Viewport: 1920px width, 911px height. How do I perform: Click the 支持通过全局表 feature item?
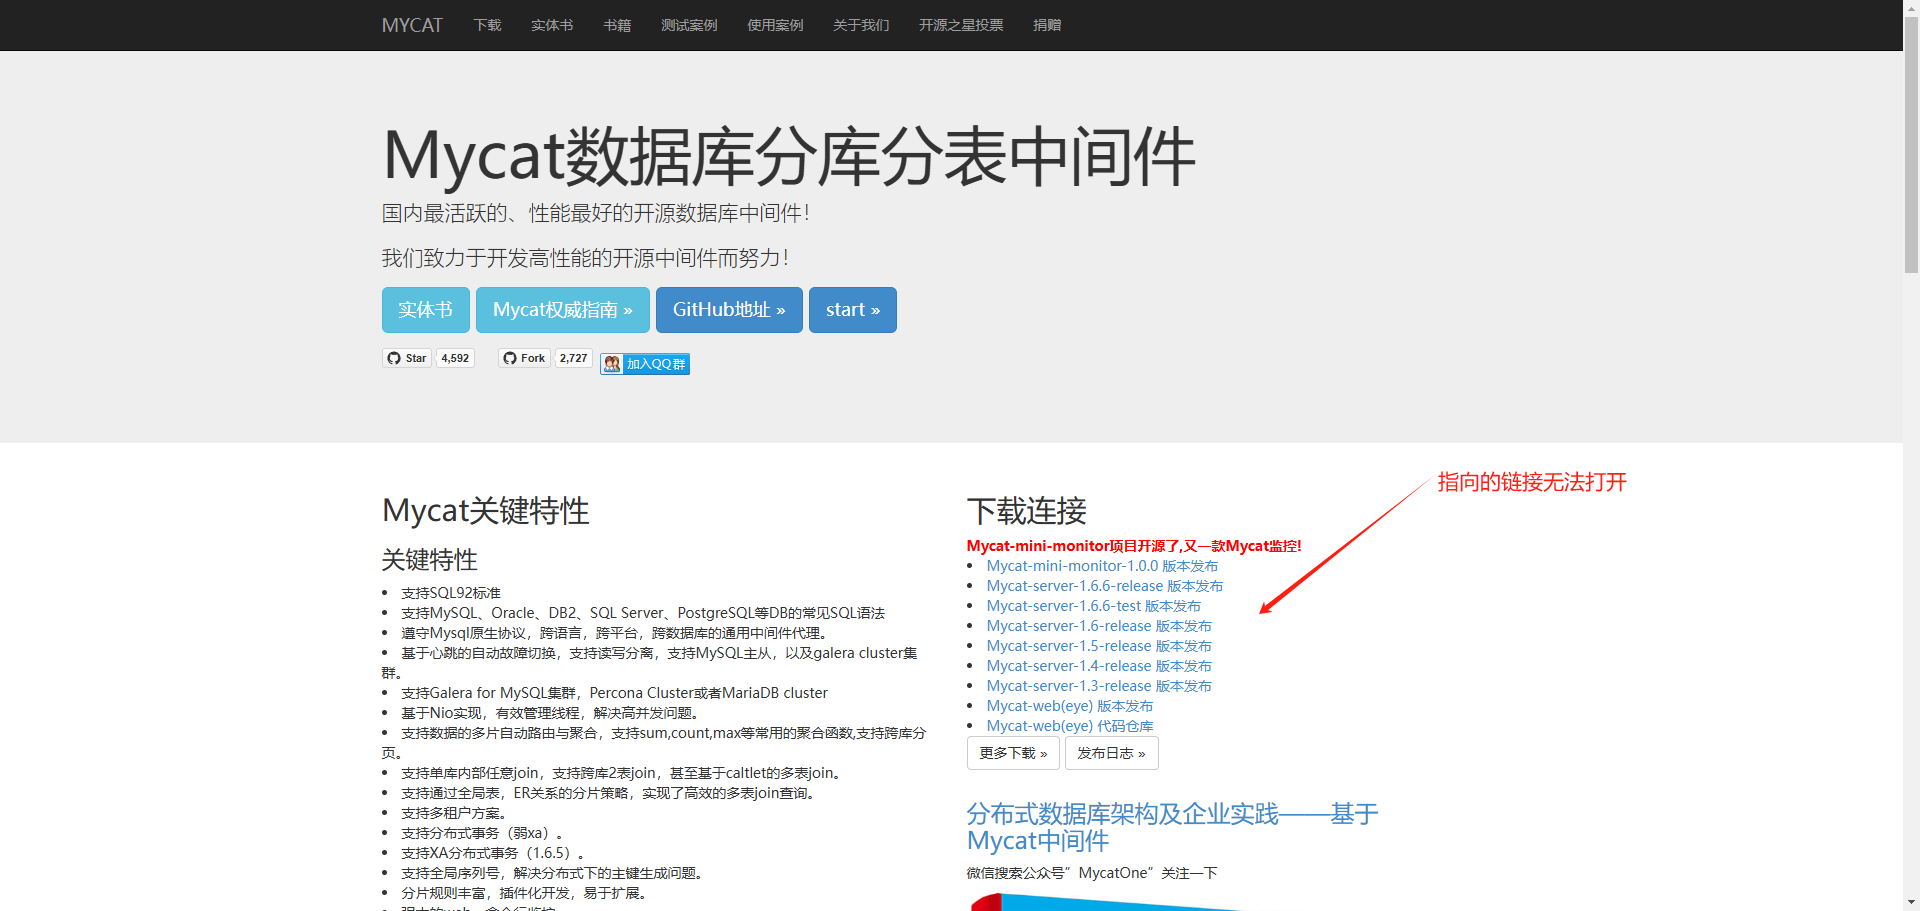610,793
